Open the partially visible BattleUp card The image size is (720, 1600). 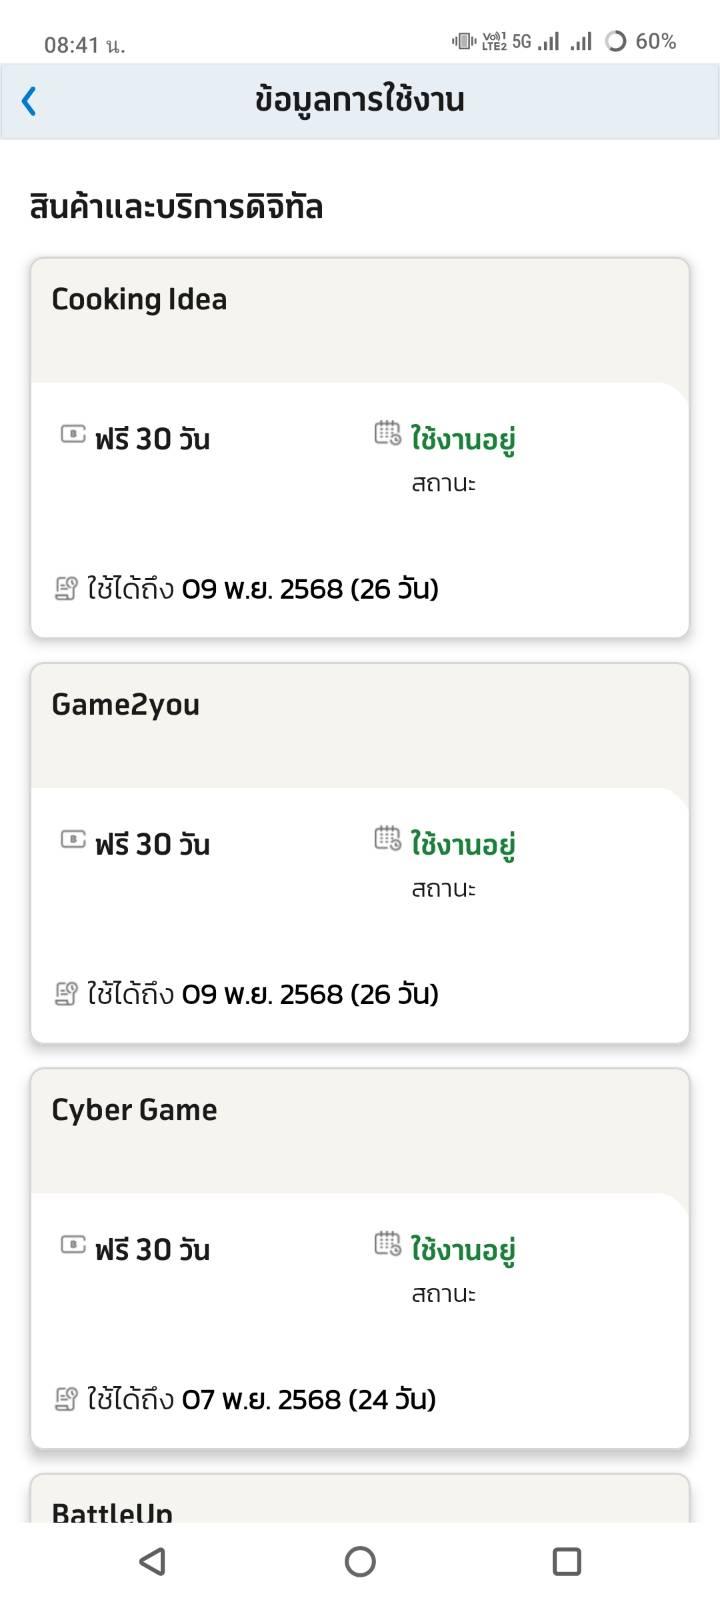click(x=112, y=1509)
